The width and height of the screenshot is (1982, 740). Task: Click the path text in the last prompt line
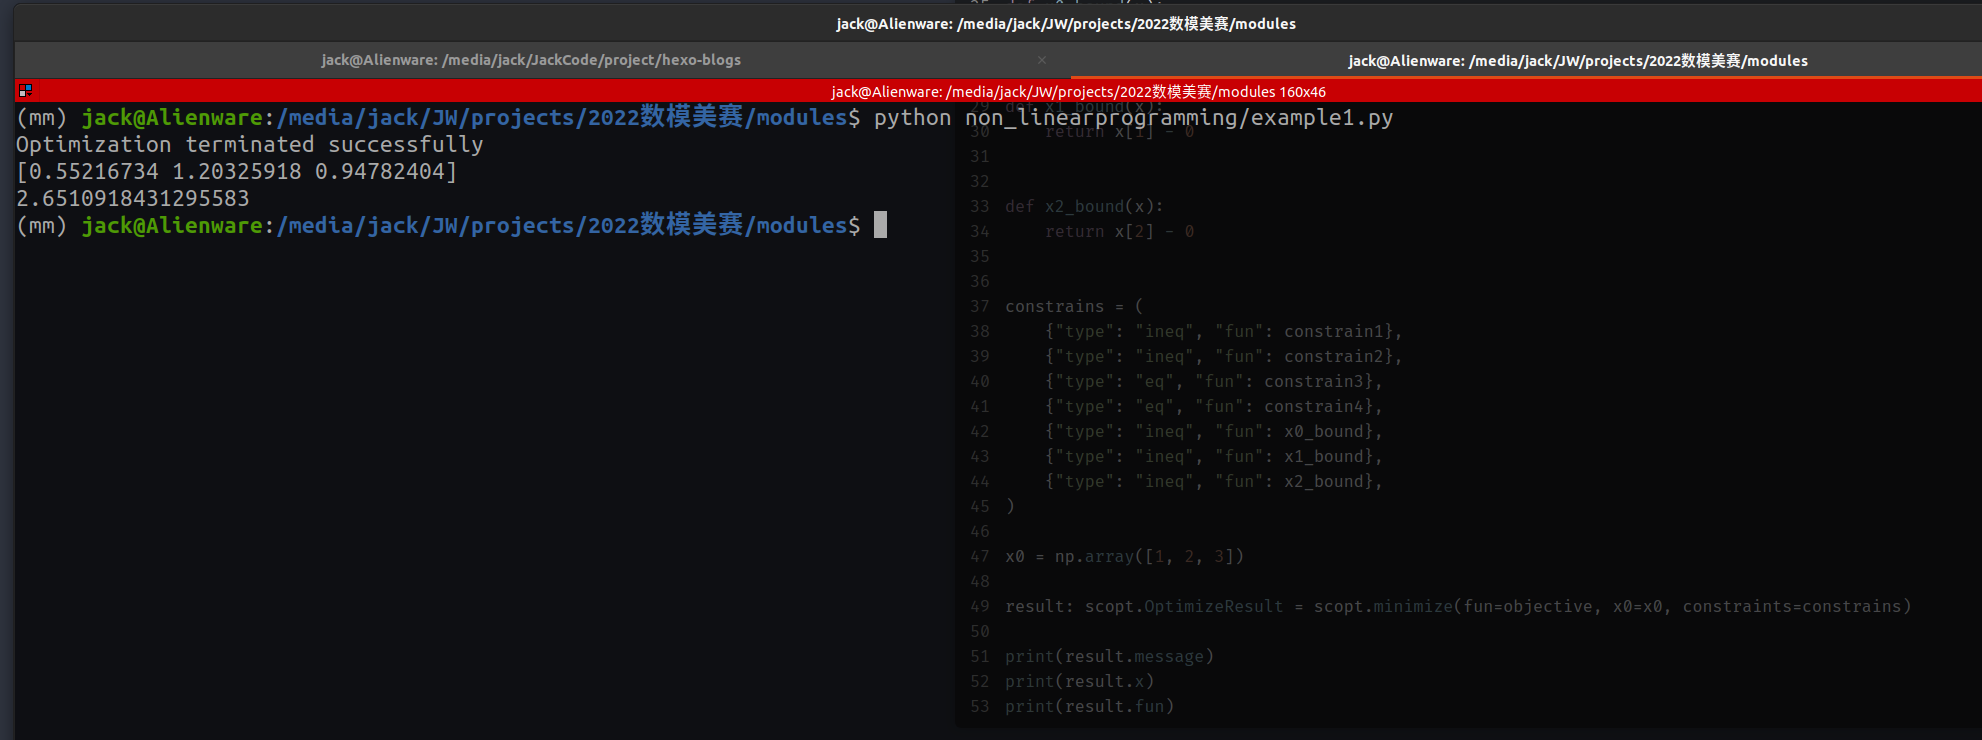[x=562, y=225]
